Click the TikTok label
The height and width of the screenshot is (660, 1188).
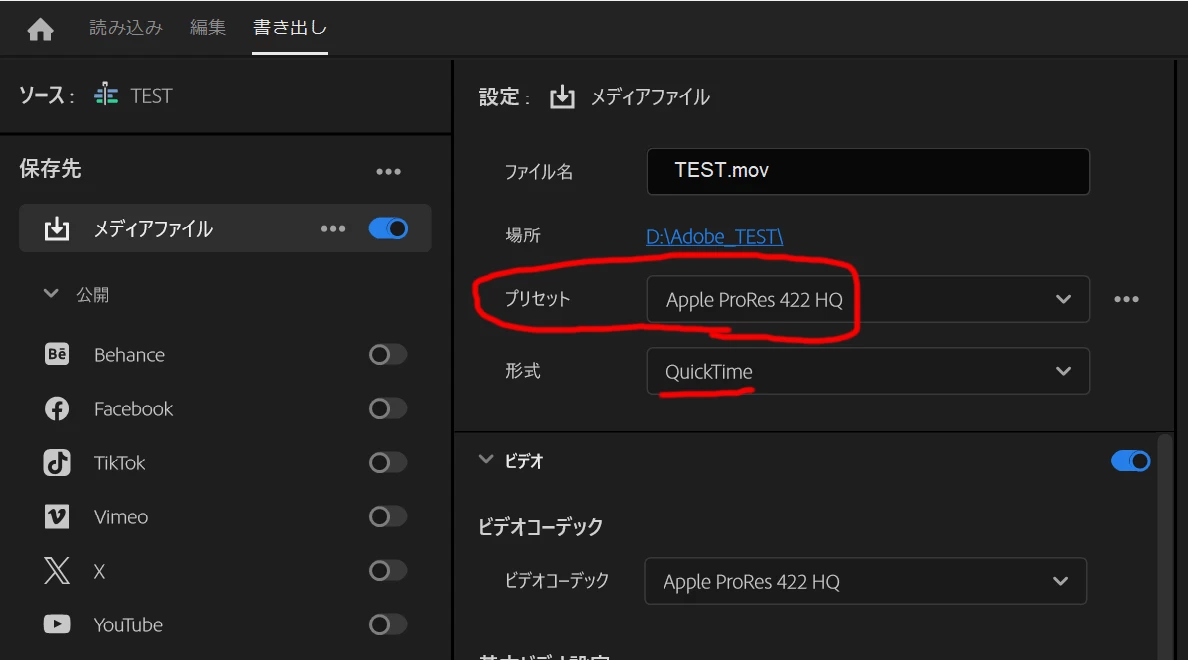pyautogui.click(x=120, y=463)
